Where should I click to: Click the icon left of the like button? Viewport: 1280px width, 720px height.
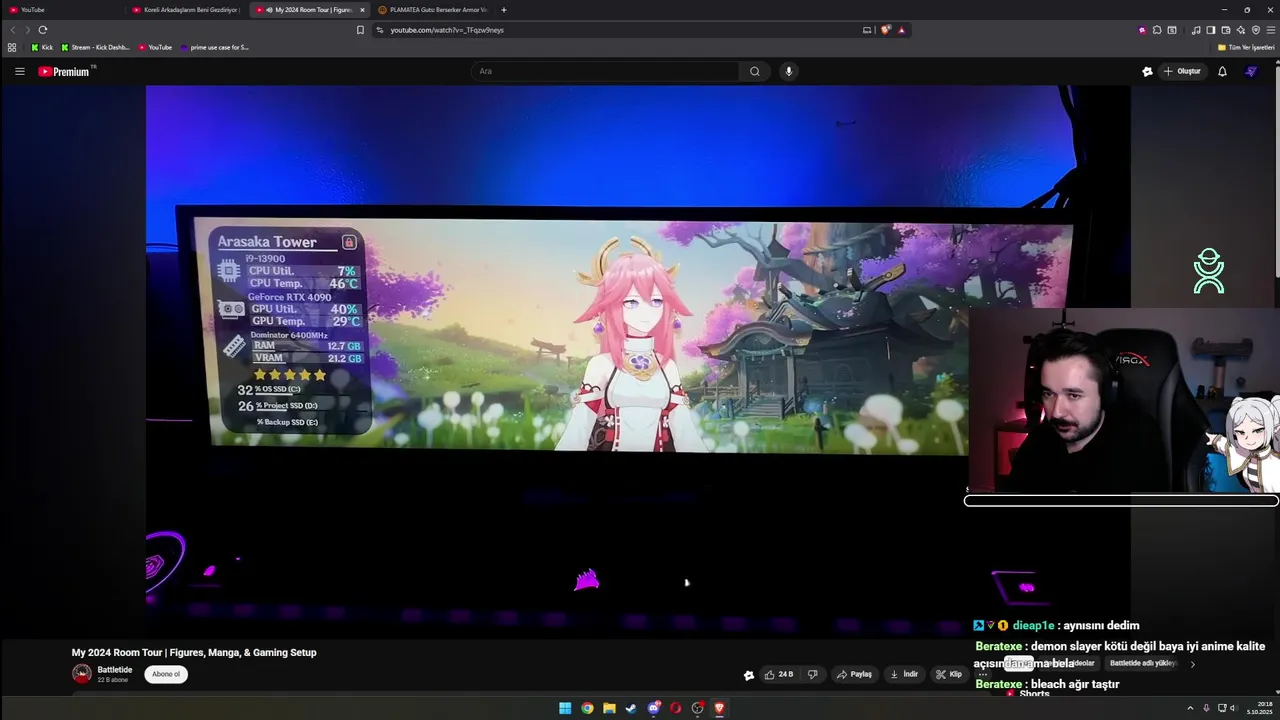click(749, 675)
